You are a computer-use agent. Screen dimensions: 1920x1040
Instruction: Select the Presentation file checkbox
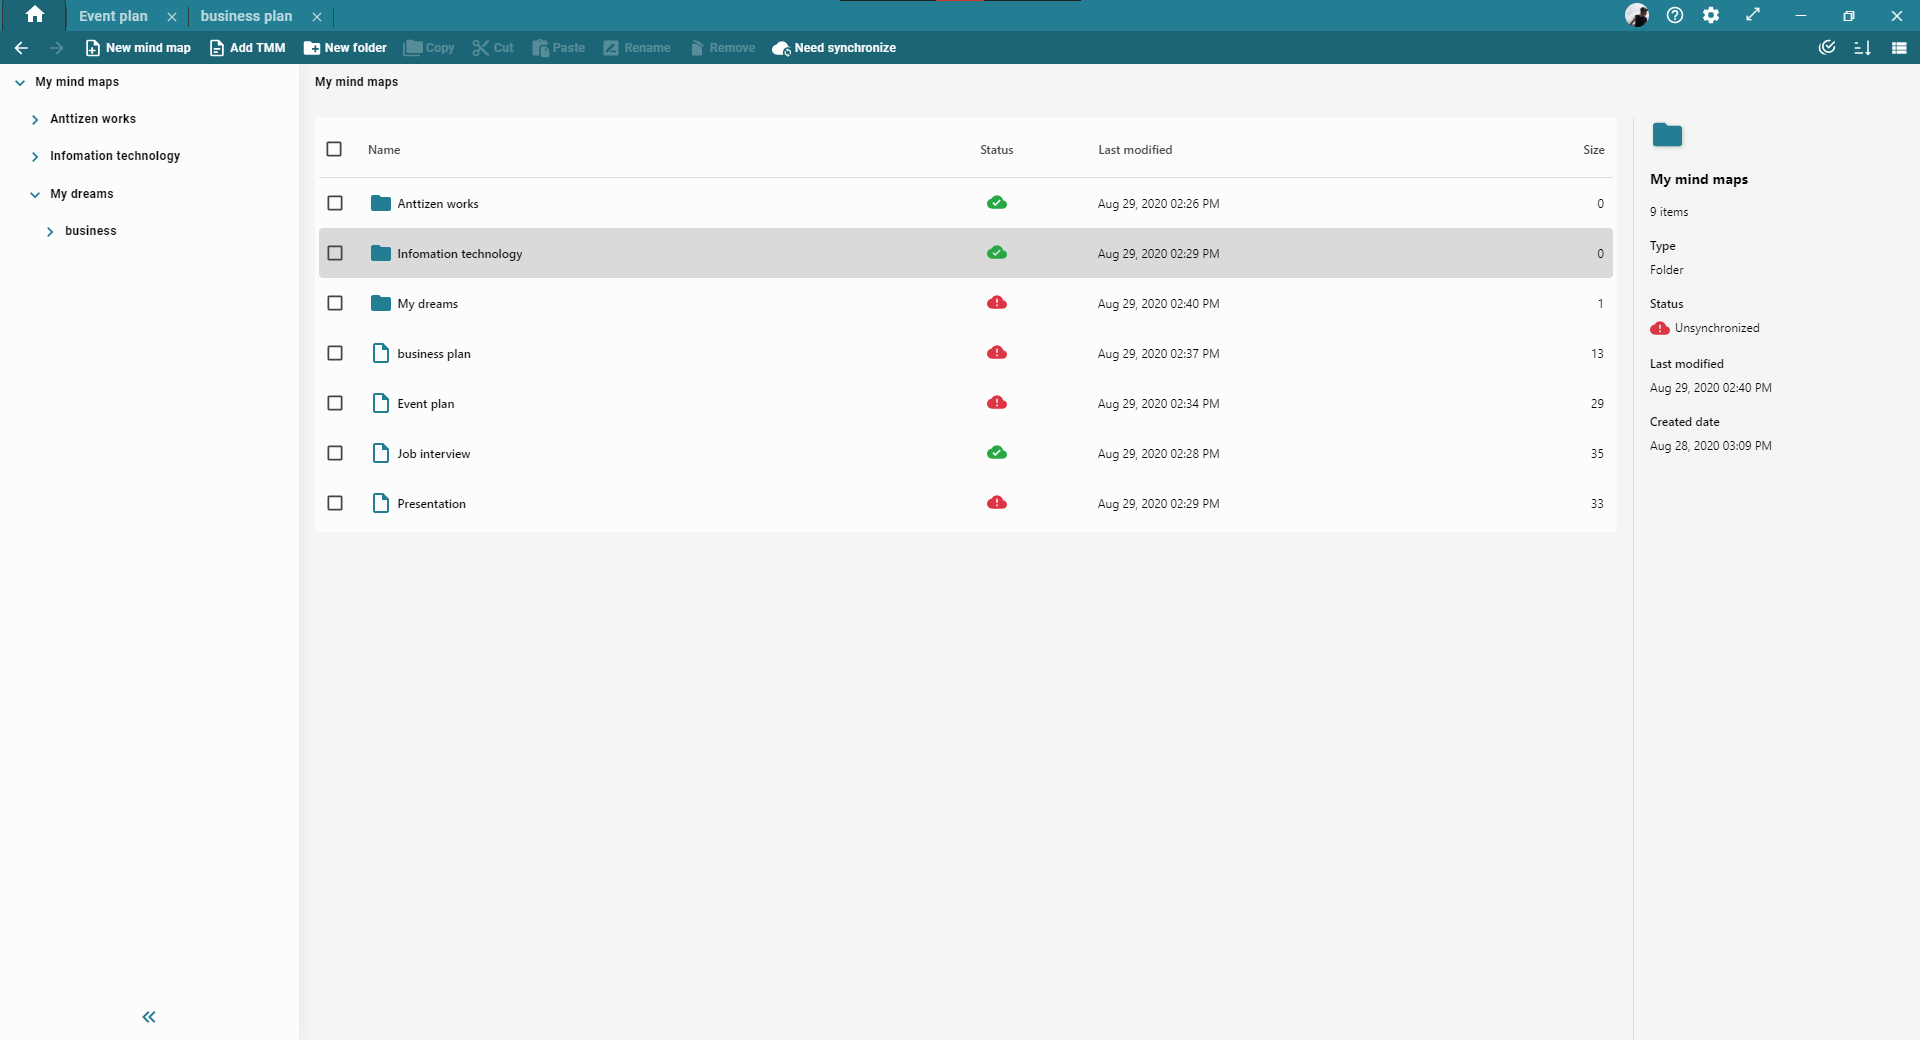pos(335,503)
